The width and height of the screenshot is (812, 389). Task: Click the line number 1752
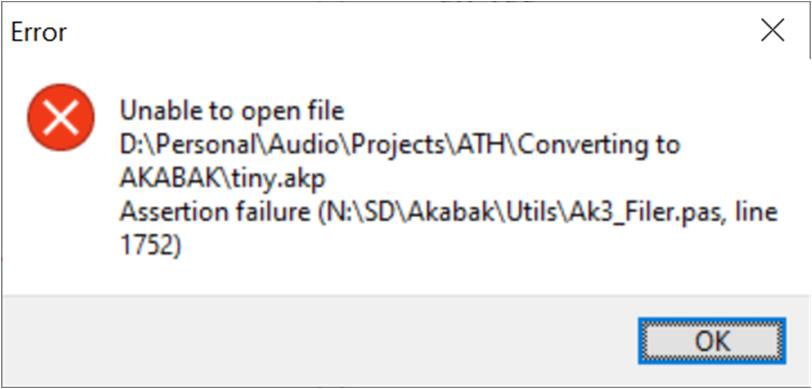pyautogui.click(x=147, y=247)
